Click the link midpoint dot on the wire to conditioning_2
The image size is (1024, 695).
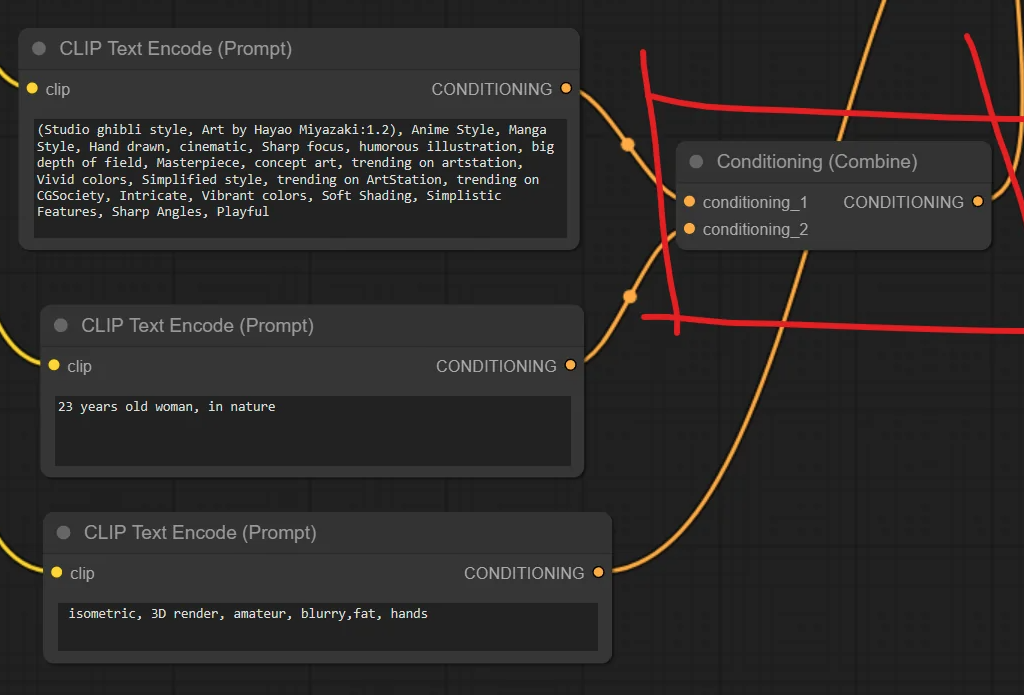coord(630,297)
